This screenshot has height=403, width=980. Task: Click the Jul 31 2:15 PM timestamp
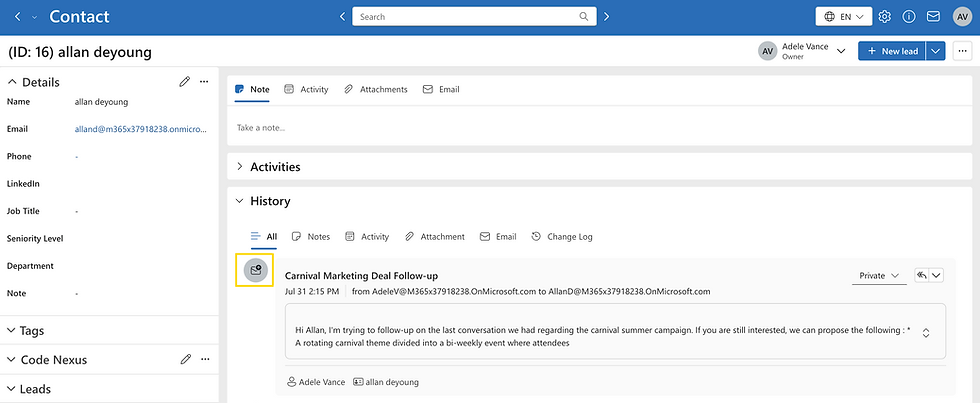(x=312, y=291)
